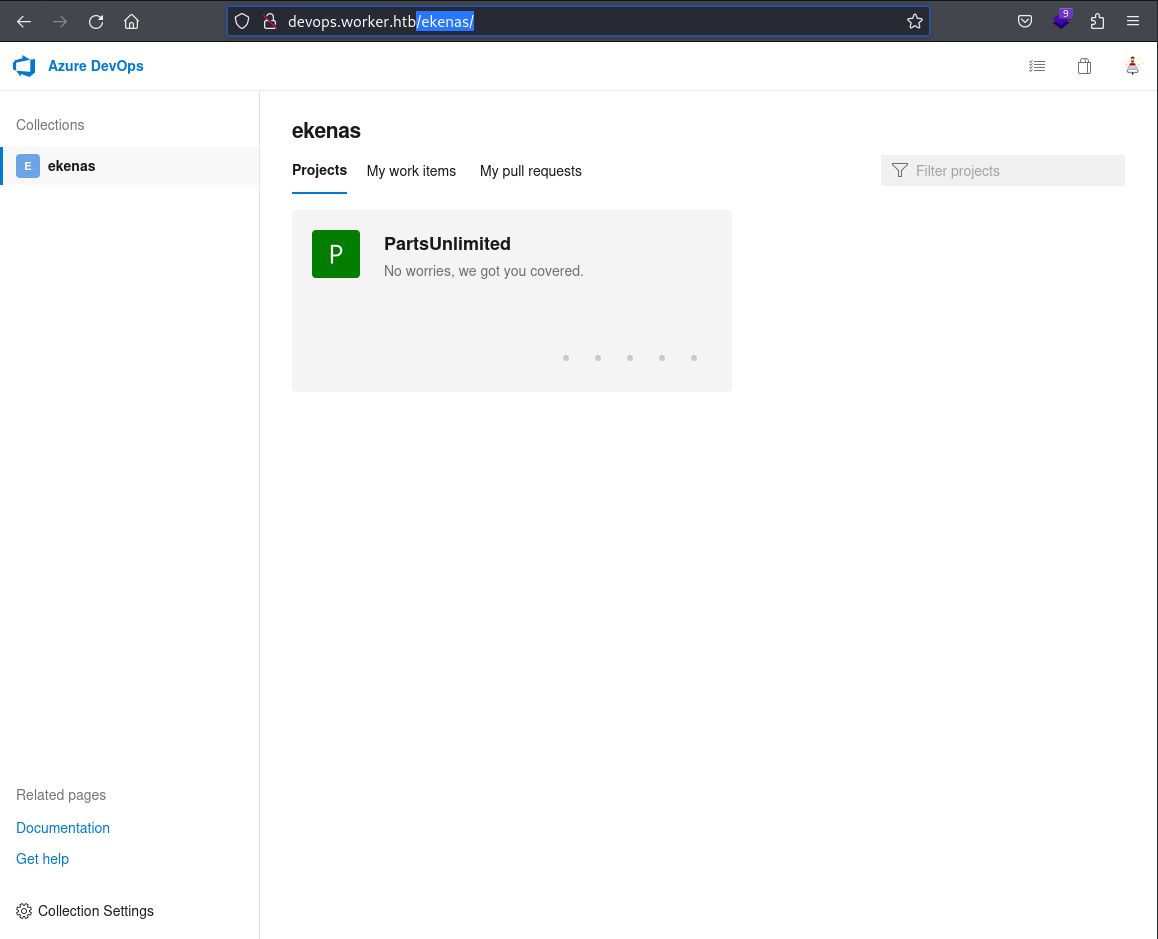Click the project description 'No worries, we got you covered.'

pyautogui.click(x=484, y=271)
